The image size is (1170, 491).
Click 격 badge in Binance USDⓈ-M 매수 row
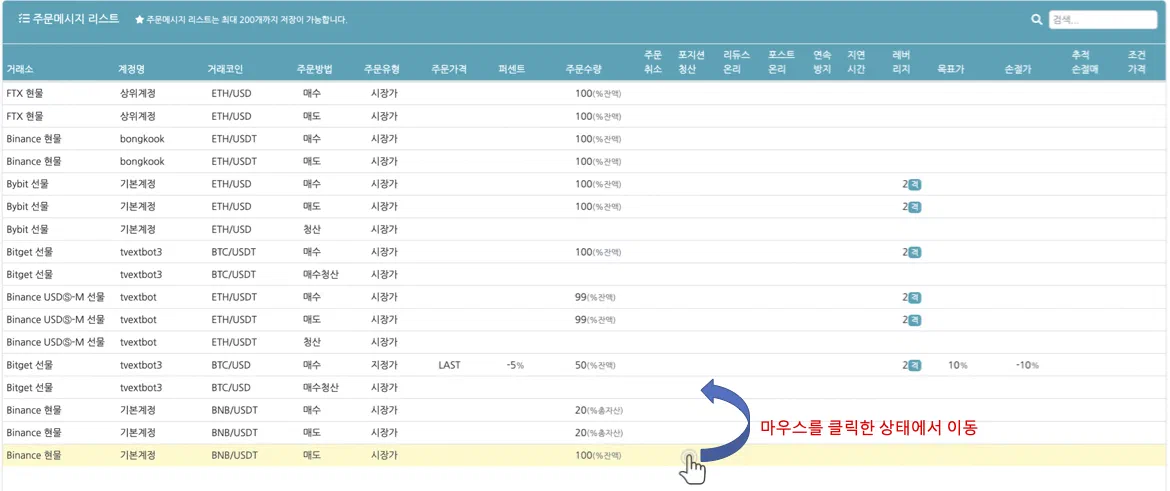915,298
